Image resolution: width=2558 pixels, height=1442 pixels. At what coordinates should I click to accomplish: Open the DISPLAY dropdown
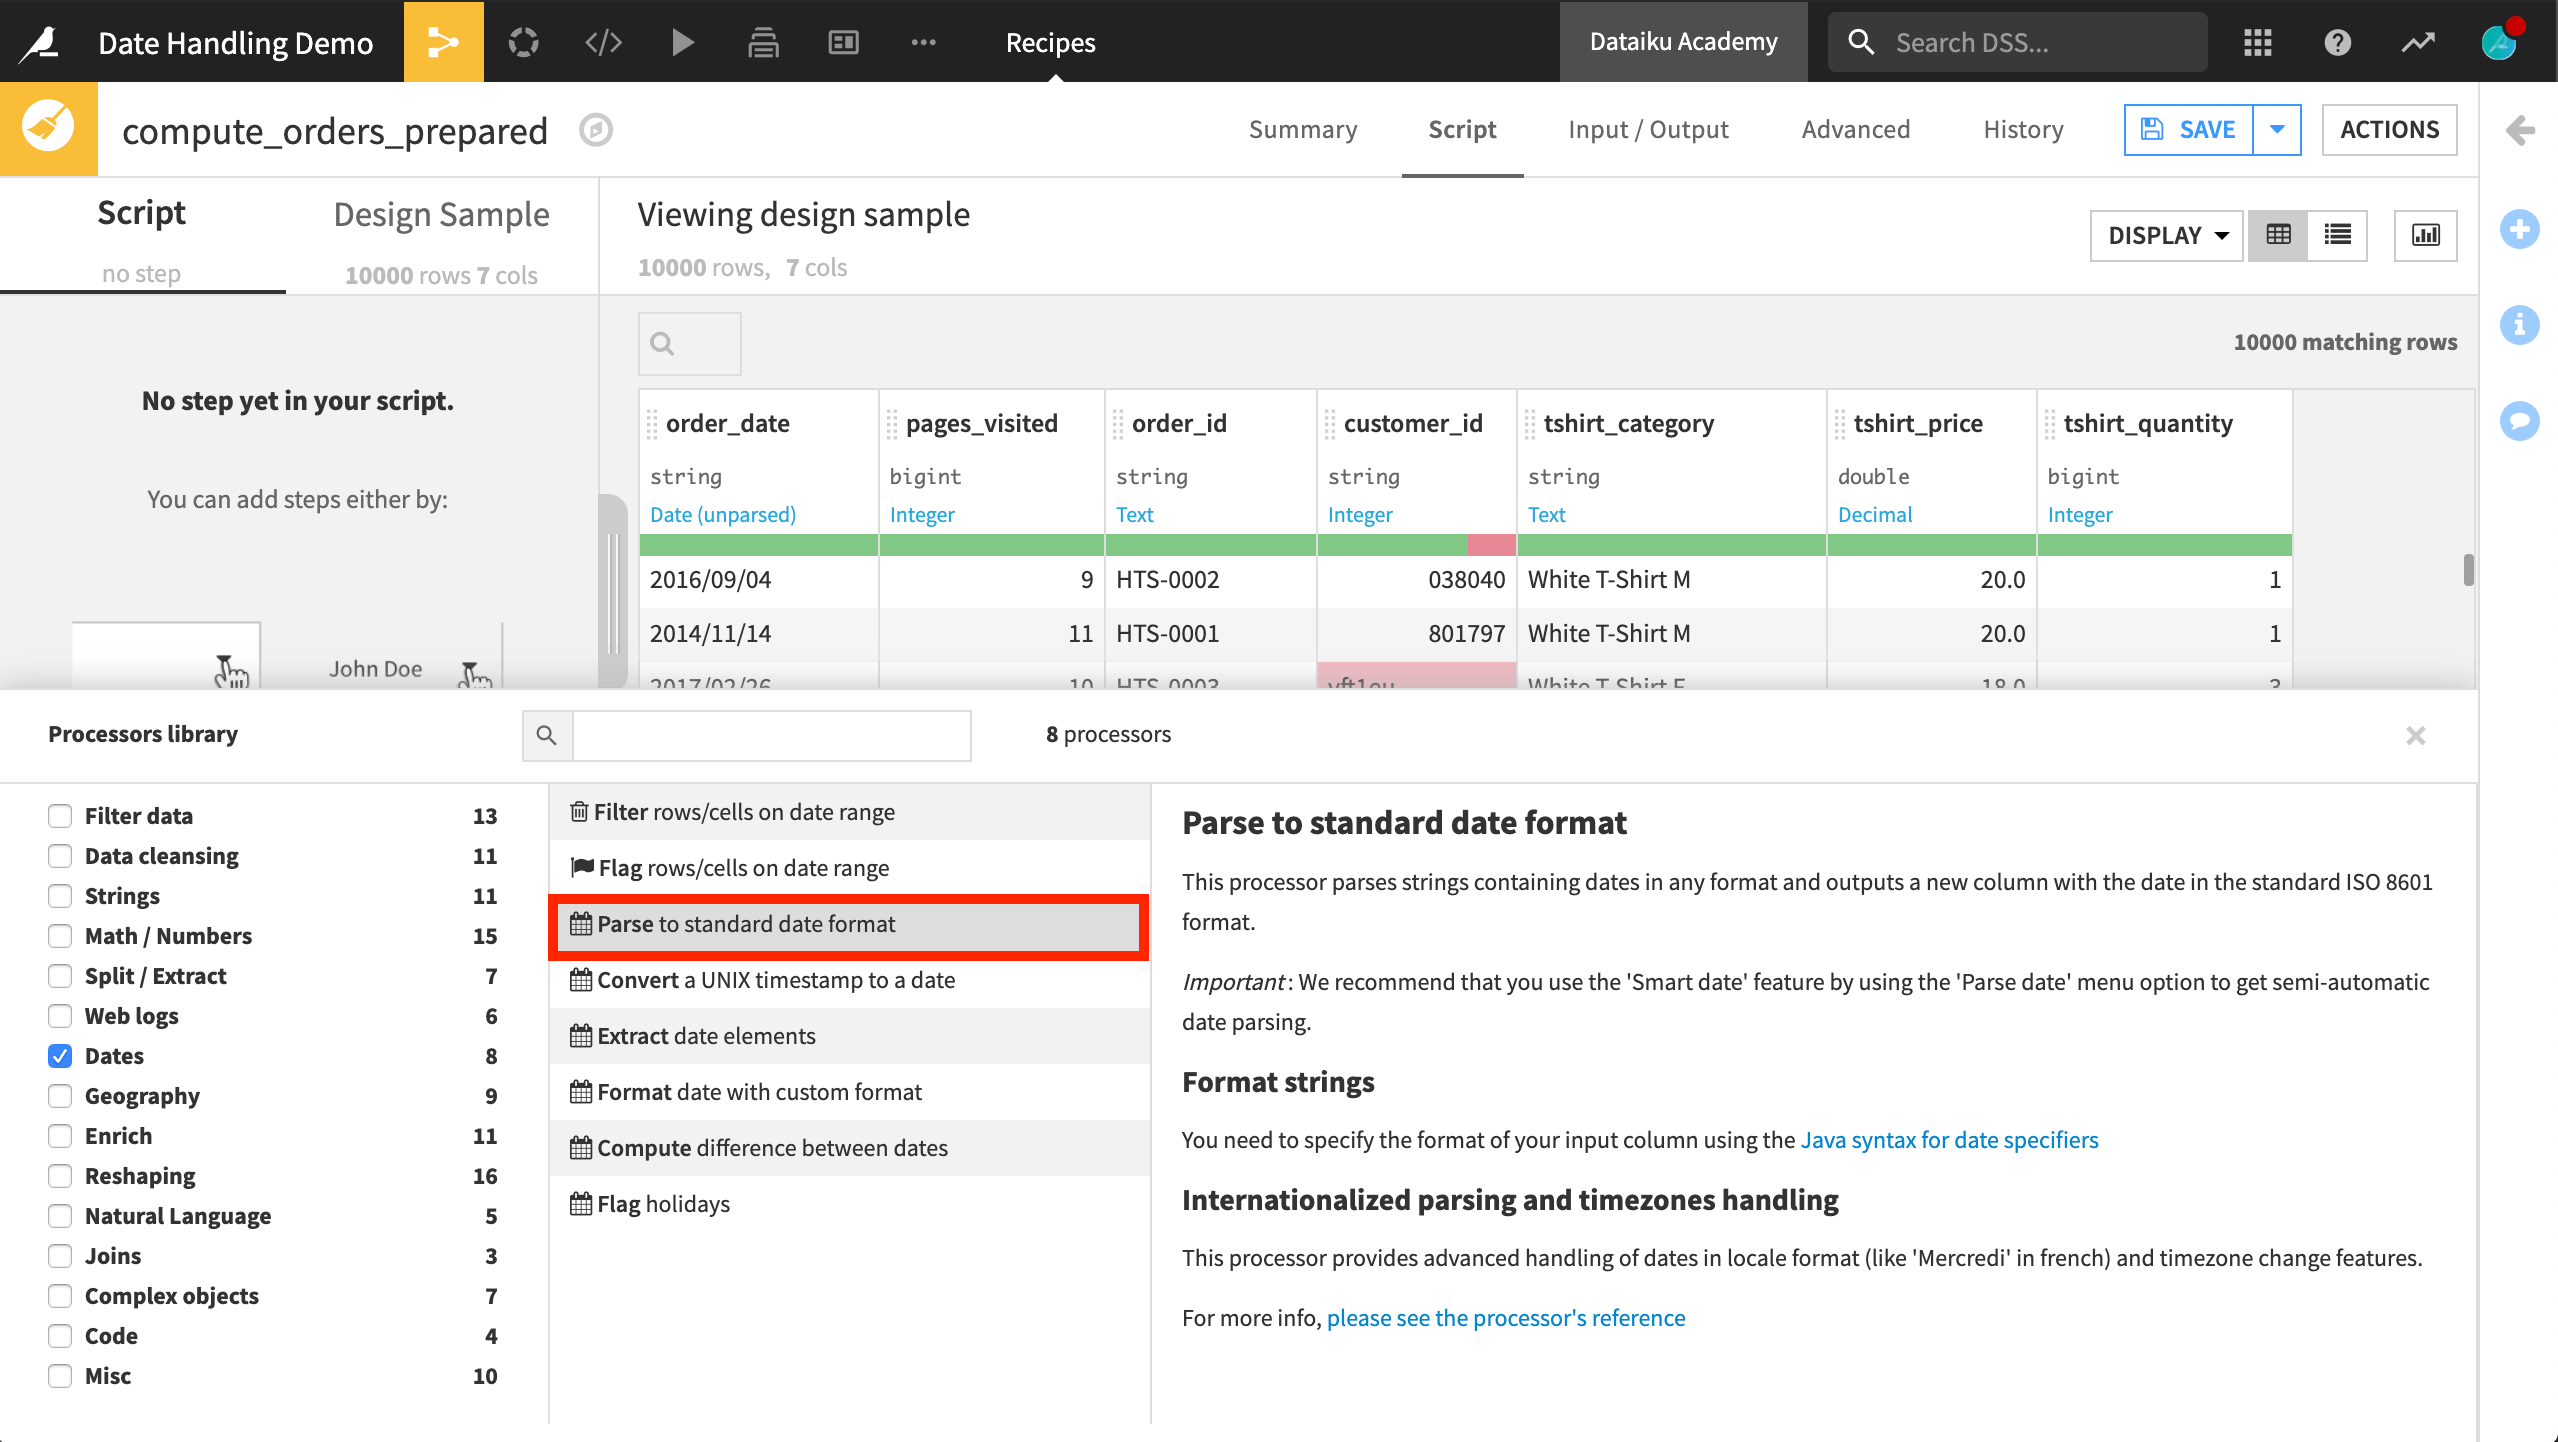pyautogui.click(x=2165, y=235)
